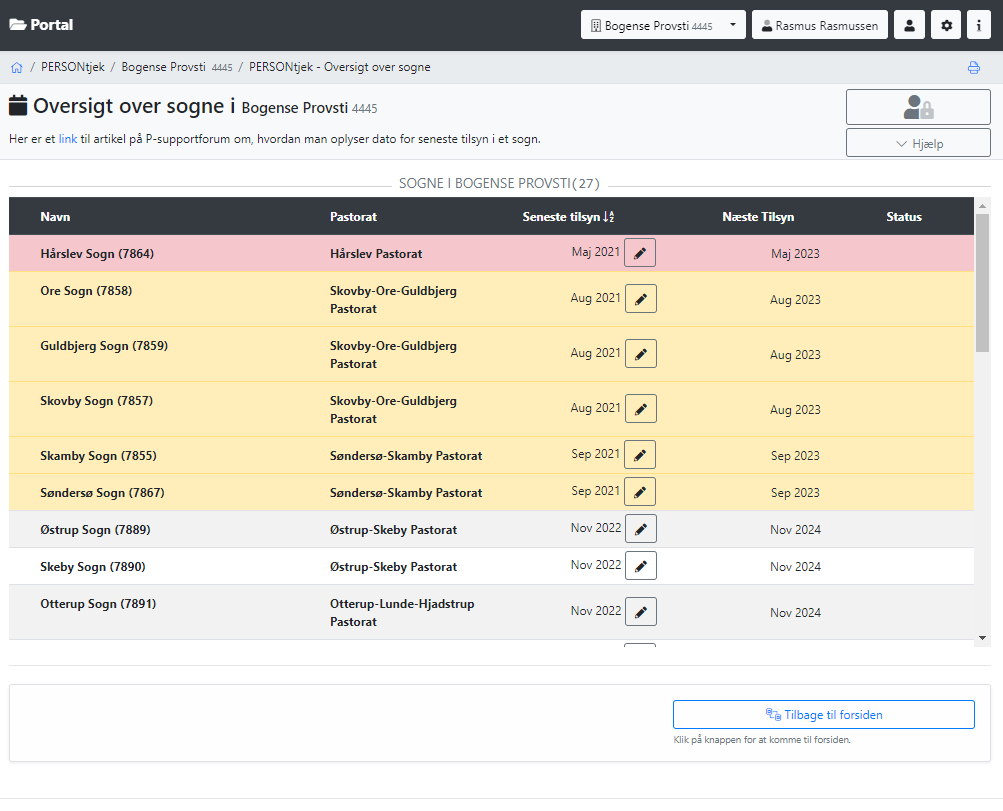Select Skamby Sogn (7855) name
The width and height of the screenshot is (1003, 811).
[99, 456]
